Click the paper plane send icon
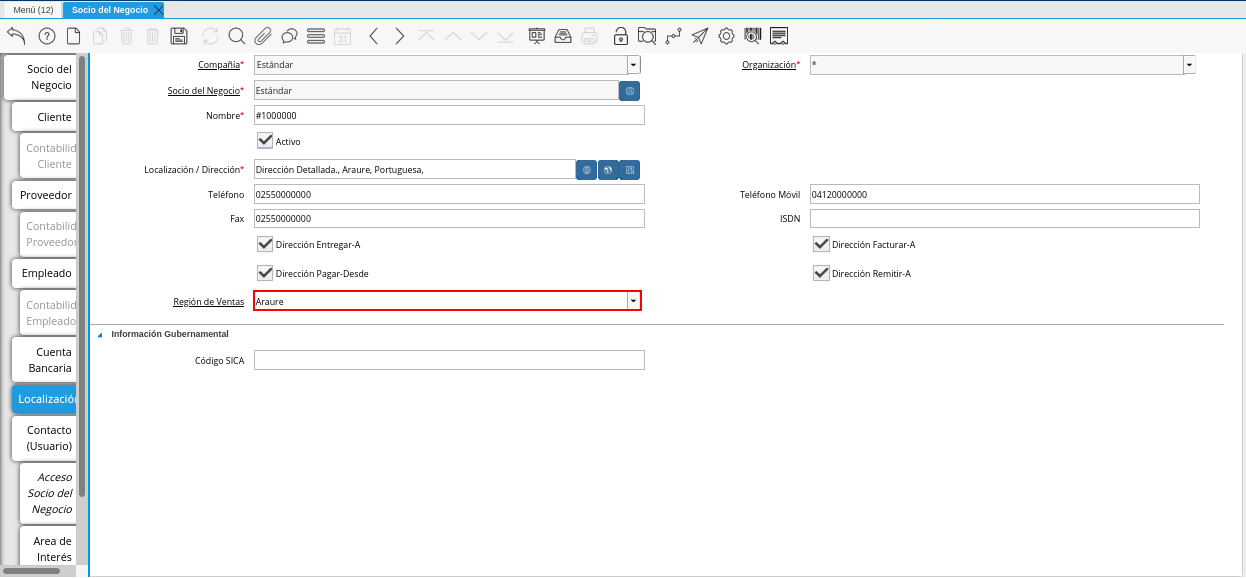Screen dimensions: 1246x578 [700, 37]
